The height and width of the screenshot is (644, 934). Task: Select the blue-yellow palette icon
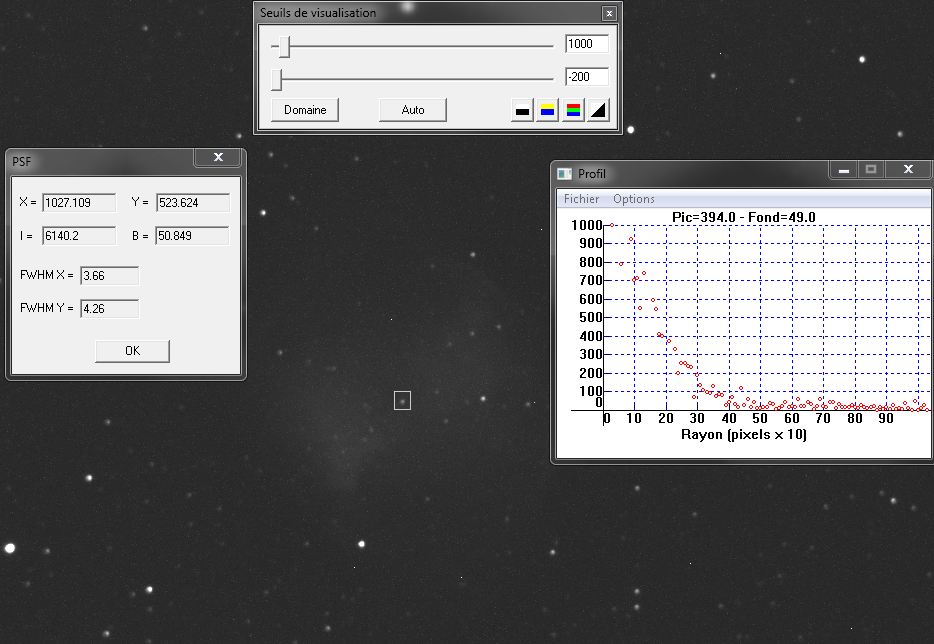[547, 110]
